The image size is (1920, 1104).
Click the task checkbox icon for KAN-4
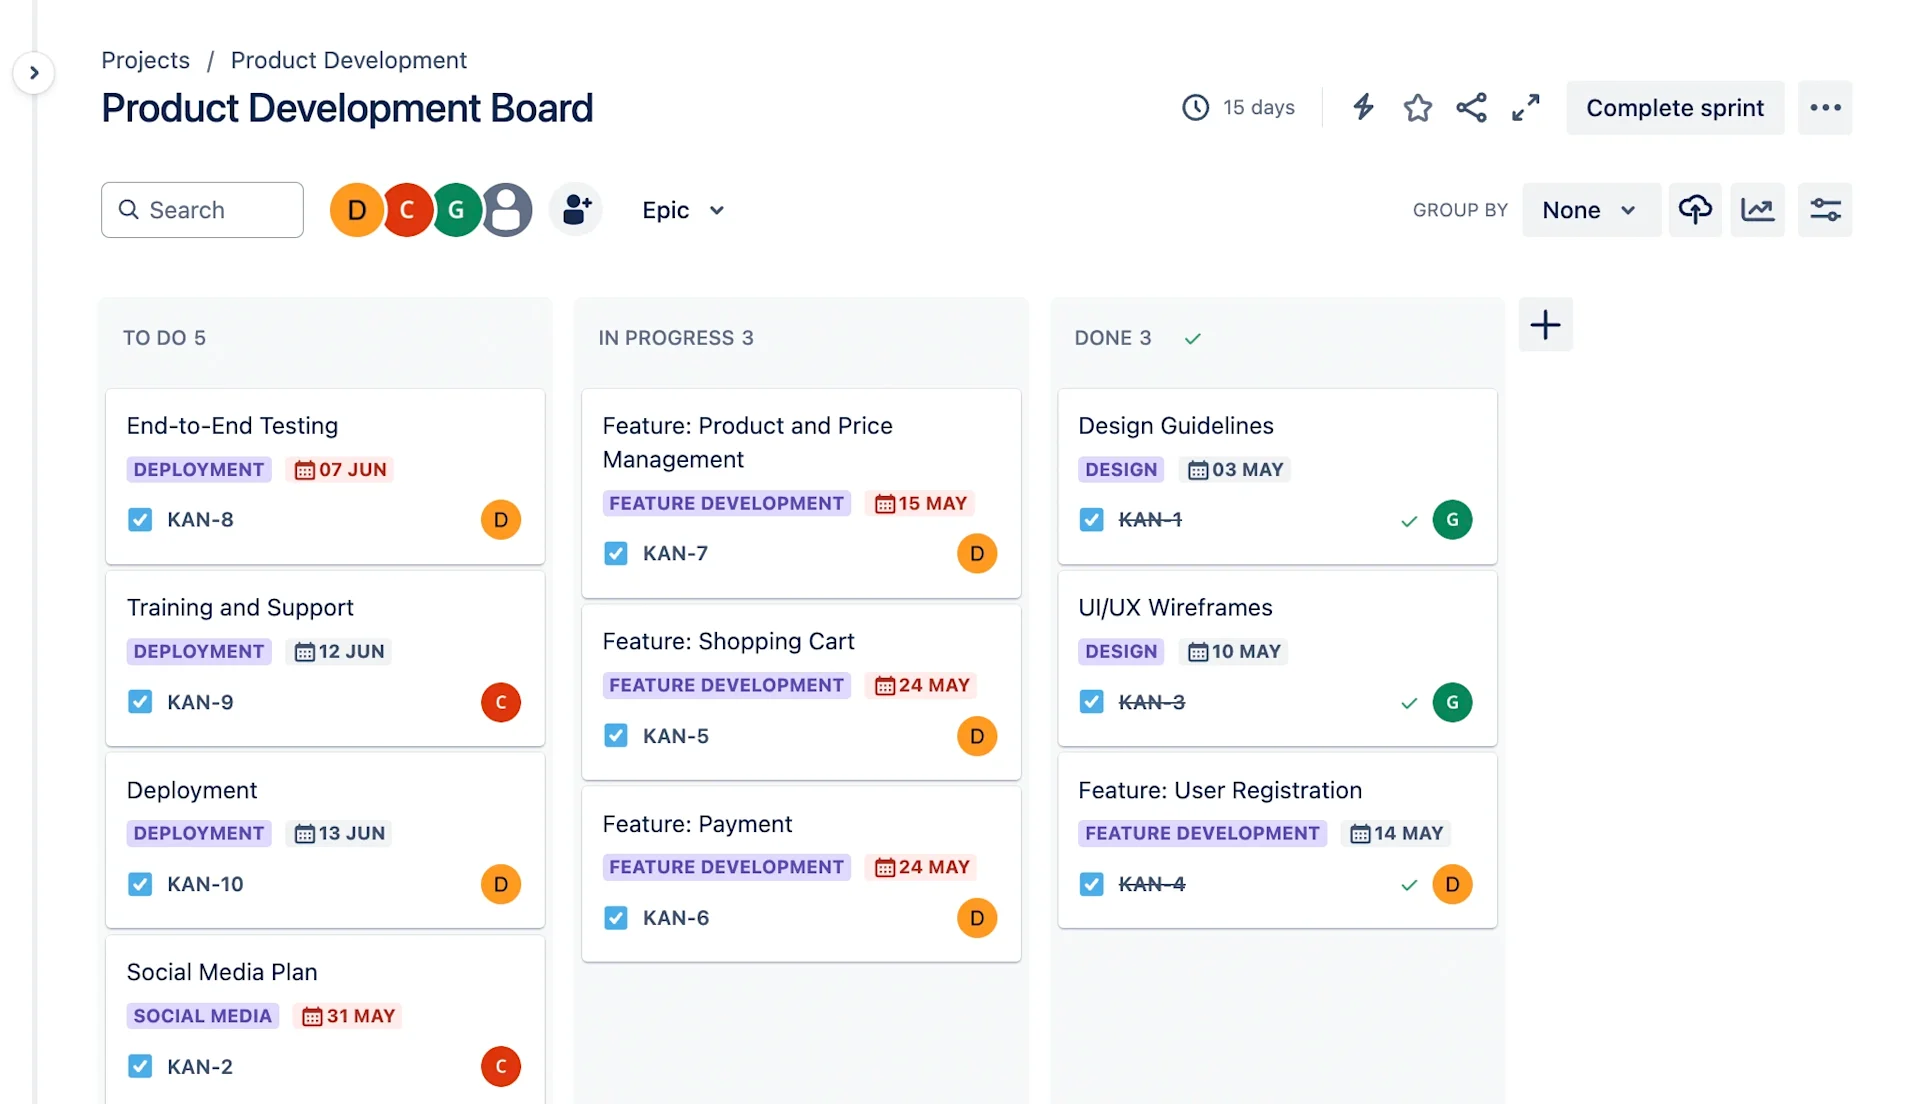[x=1092, y=884]
